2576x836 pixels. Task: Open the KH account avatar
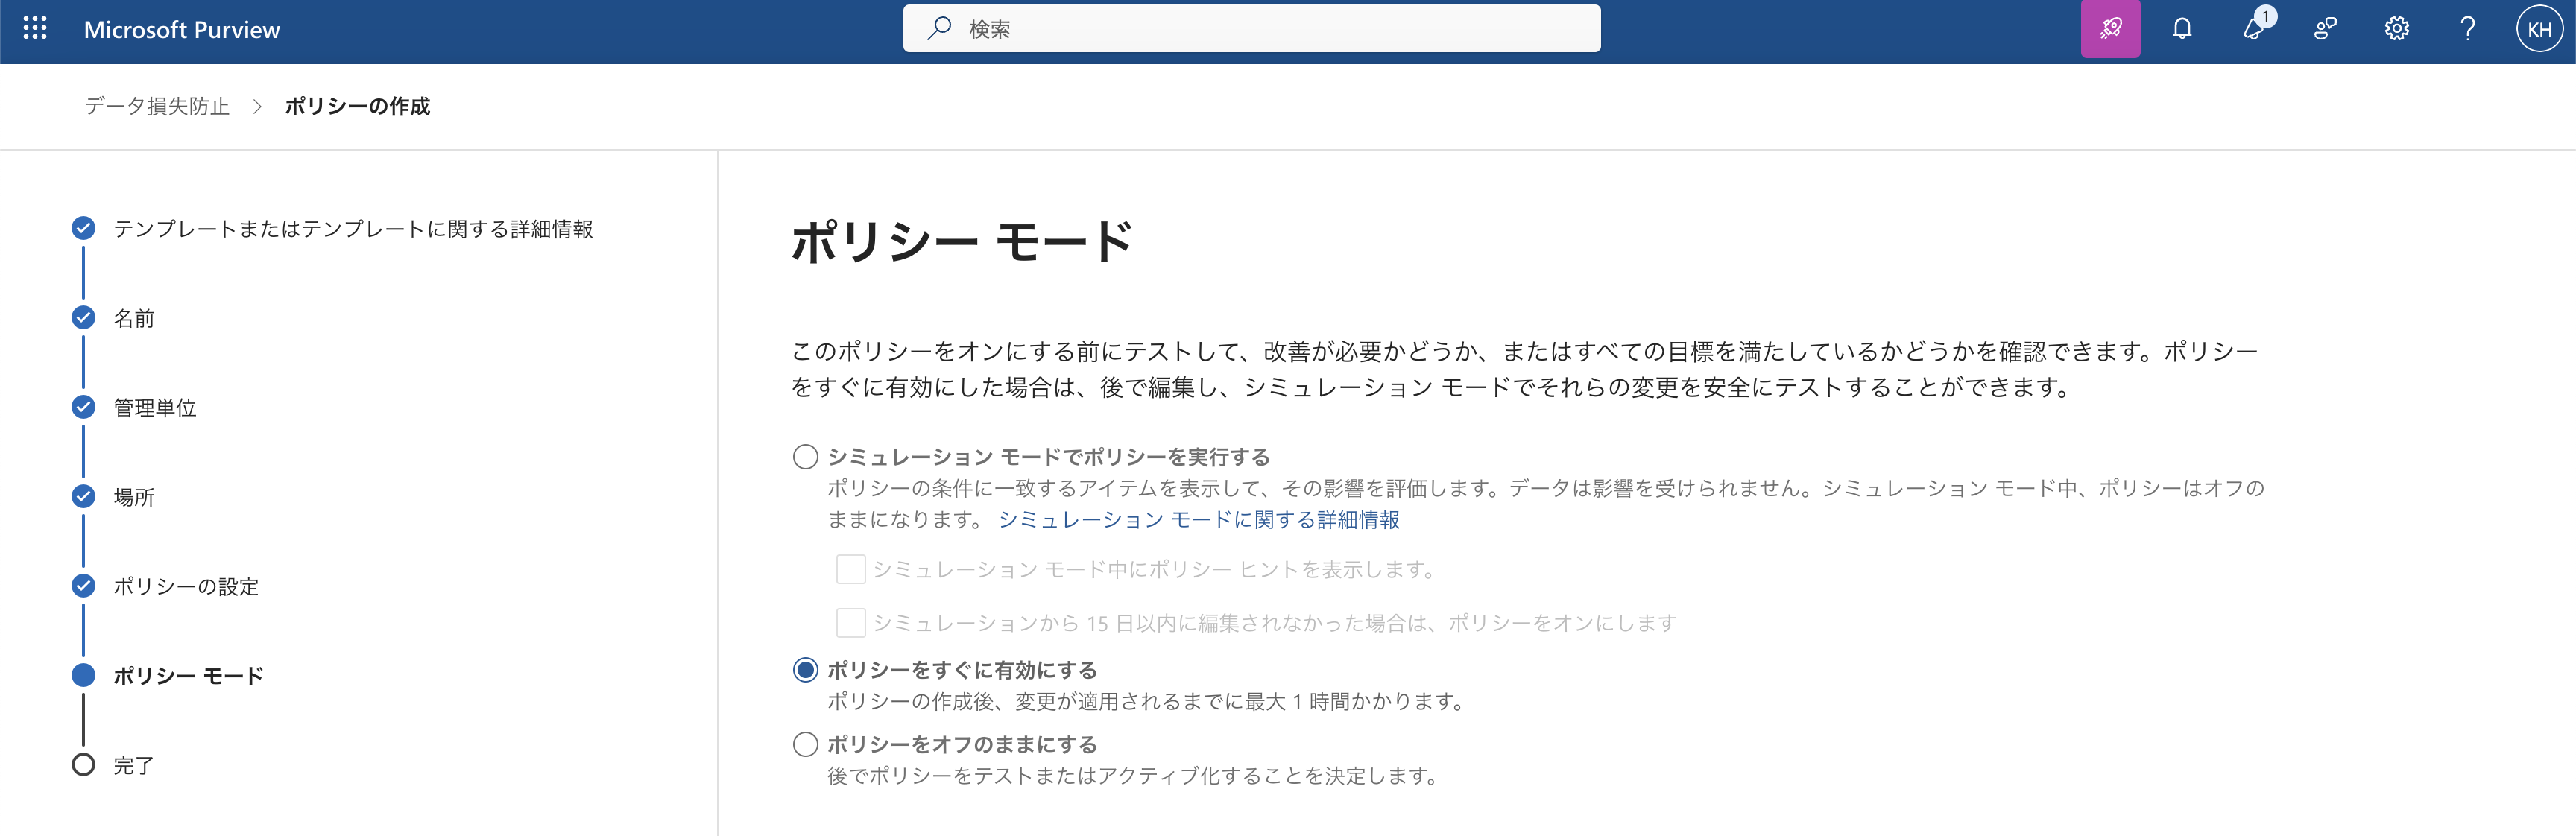[x=2539, y=29]
